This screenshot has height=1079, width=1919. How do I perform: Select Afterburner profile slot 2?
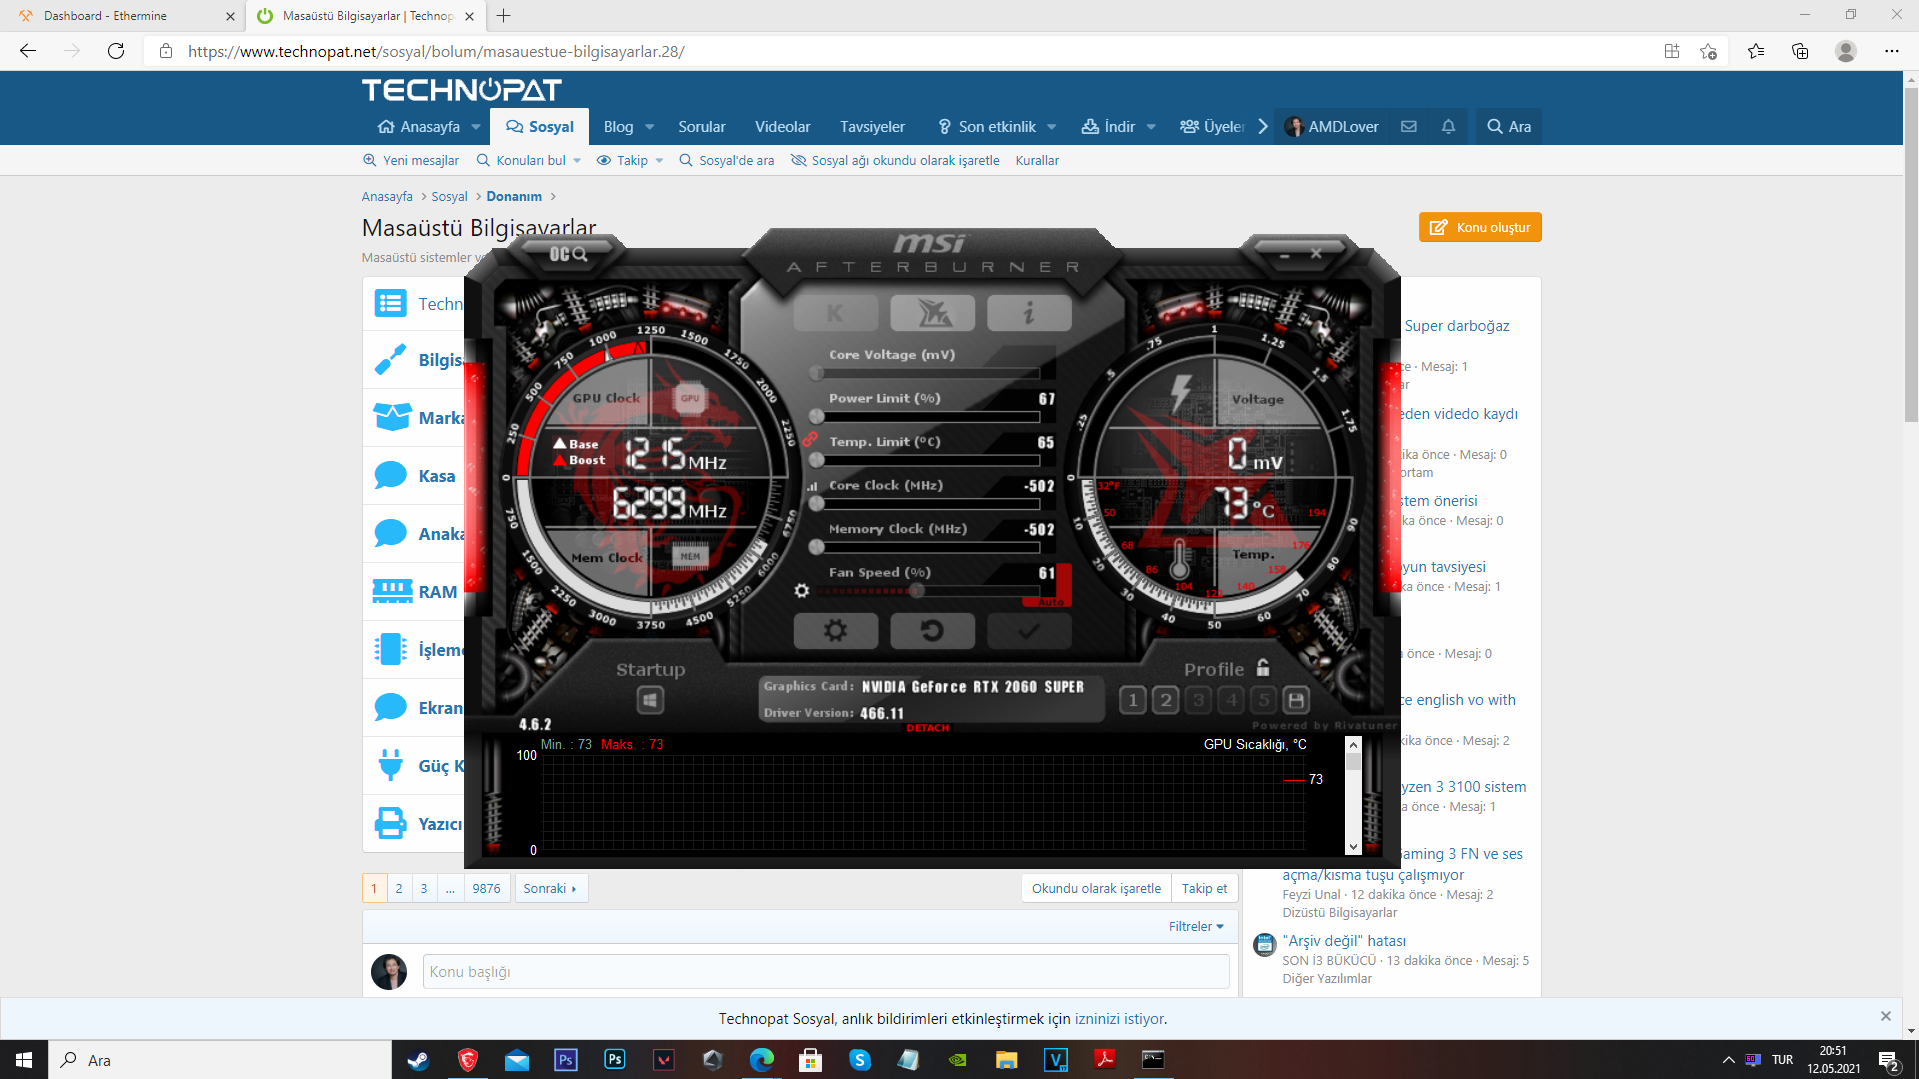click(x=1165, y=700)
